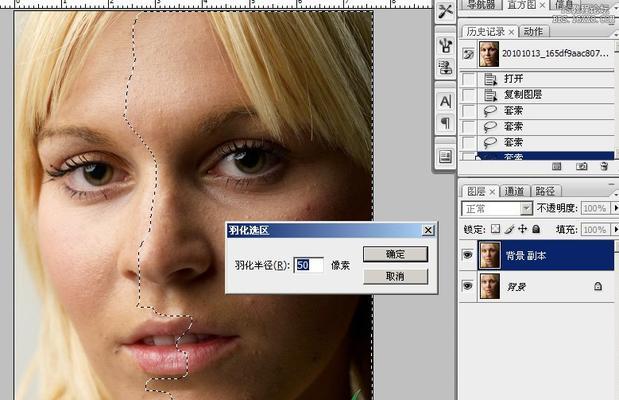This screenshot has height=400, width=619.
Task: Select the 背景 副本 layer name
Action: (526, 256)
